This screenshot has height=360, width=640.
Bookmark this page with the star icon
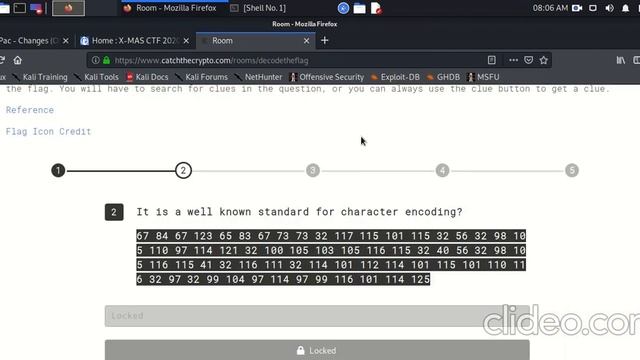coord(544,60)
